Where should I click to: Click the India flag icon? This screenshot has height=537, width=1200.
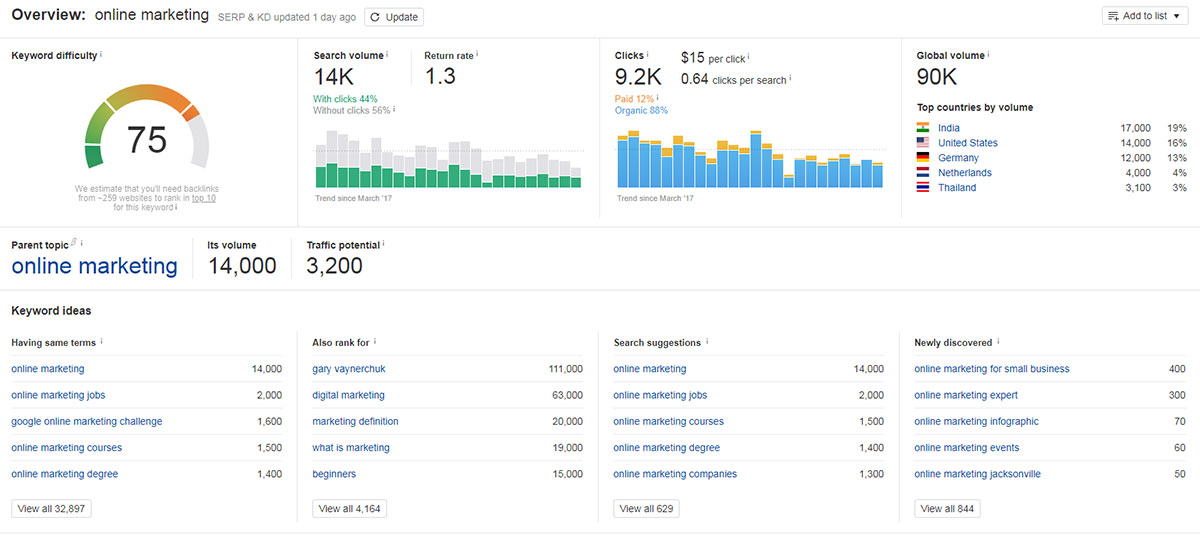point(922,128)
